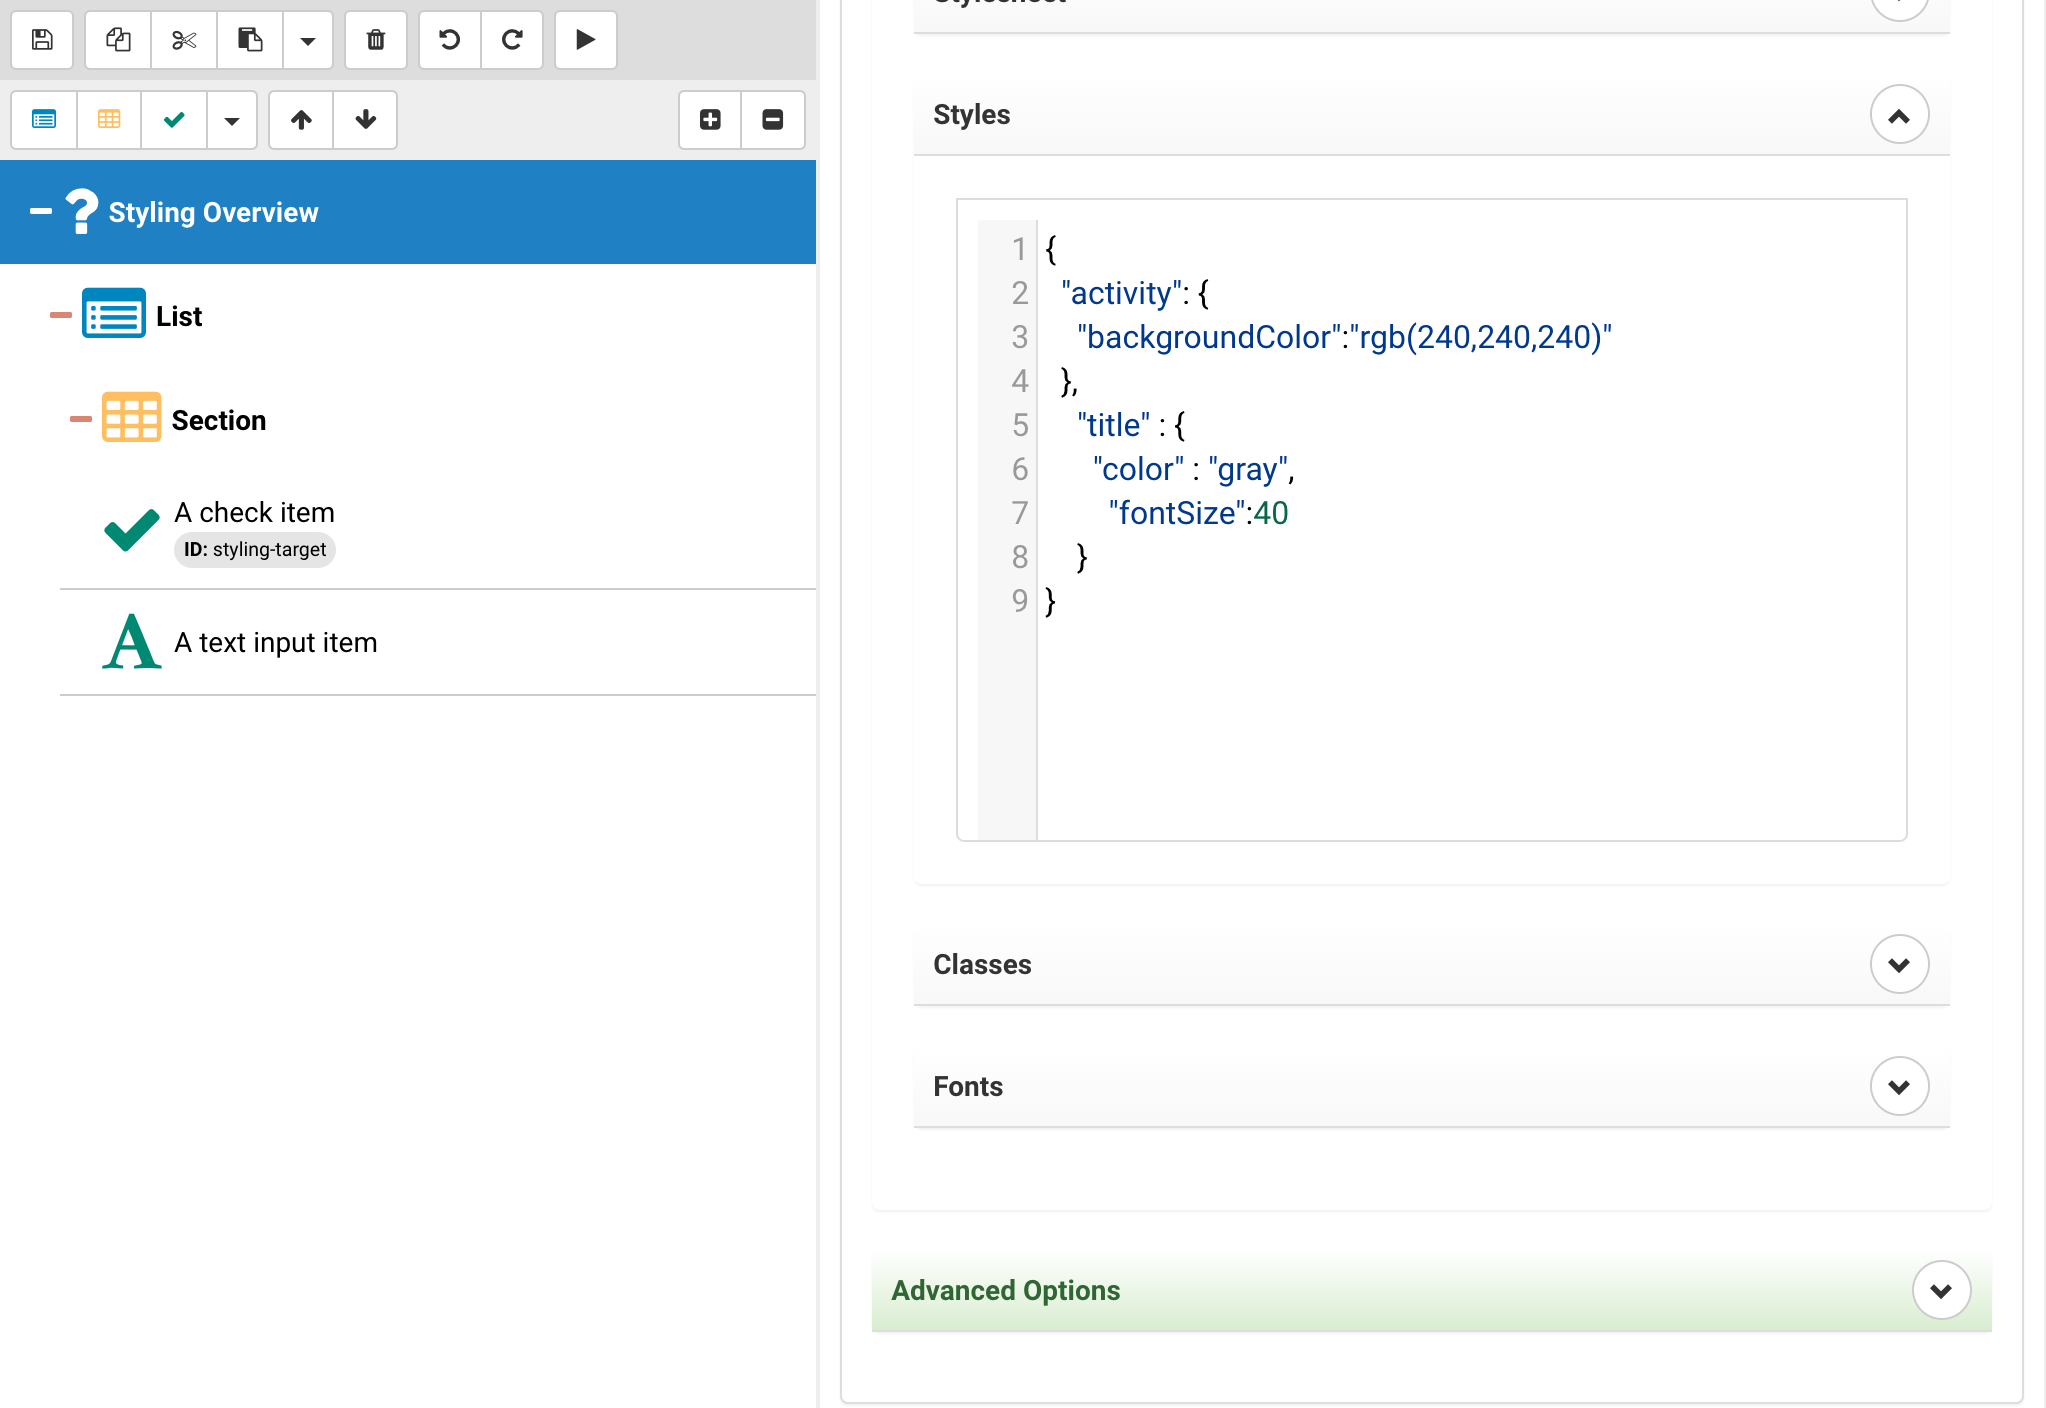Expand the Fonts panel
The image size is (2046, 1408).
(1899, 1087)
